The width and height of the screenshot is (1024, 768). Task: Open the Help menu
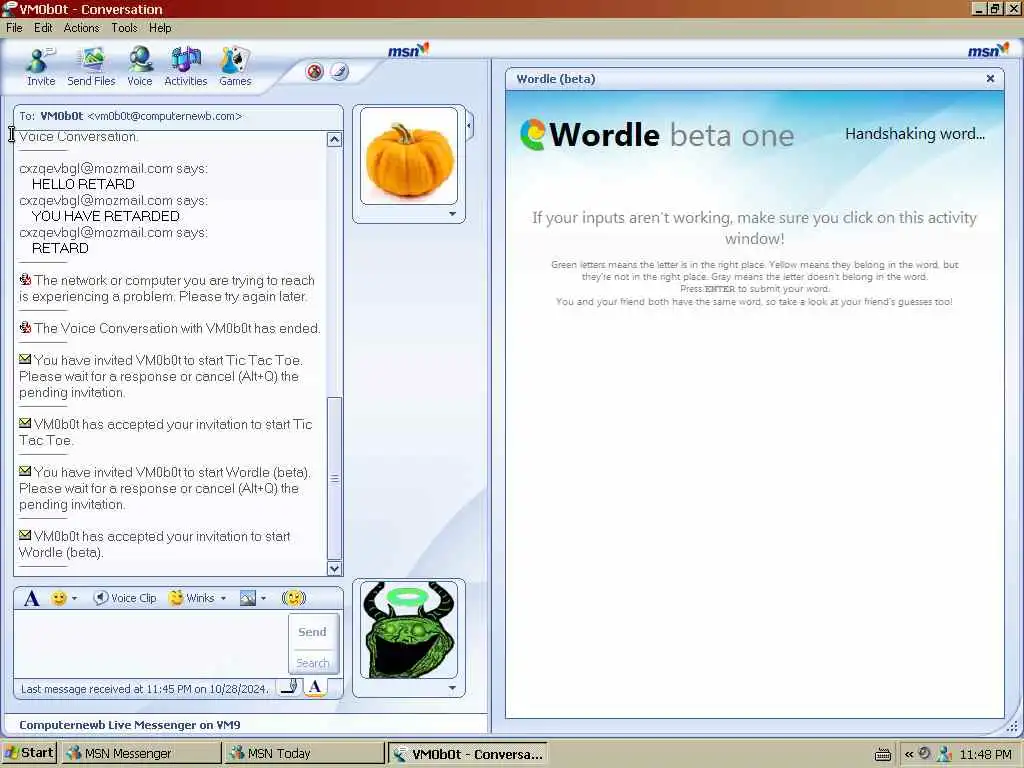point(160,28)
